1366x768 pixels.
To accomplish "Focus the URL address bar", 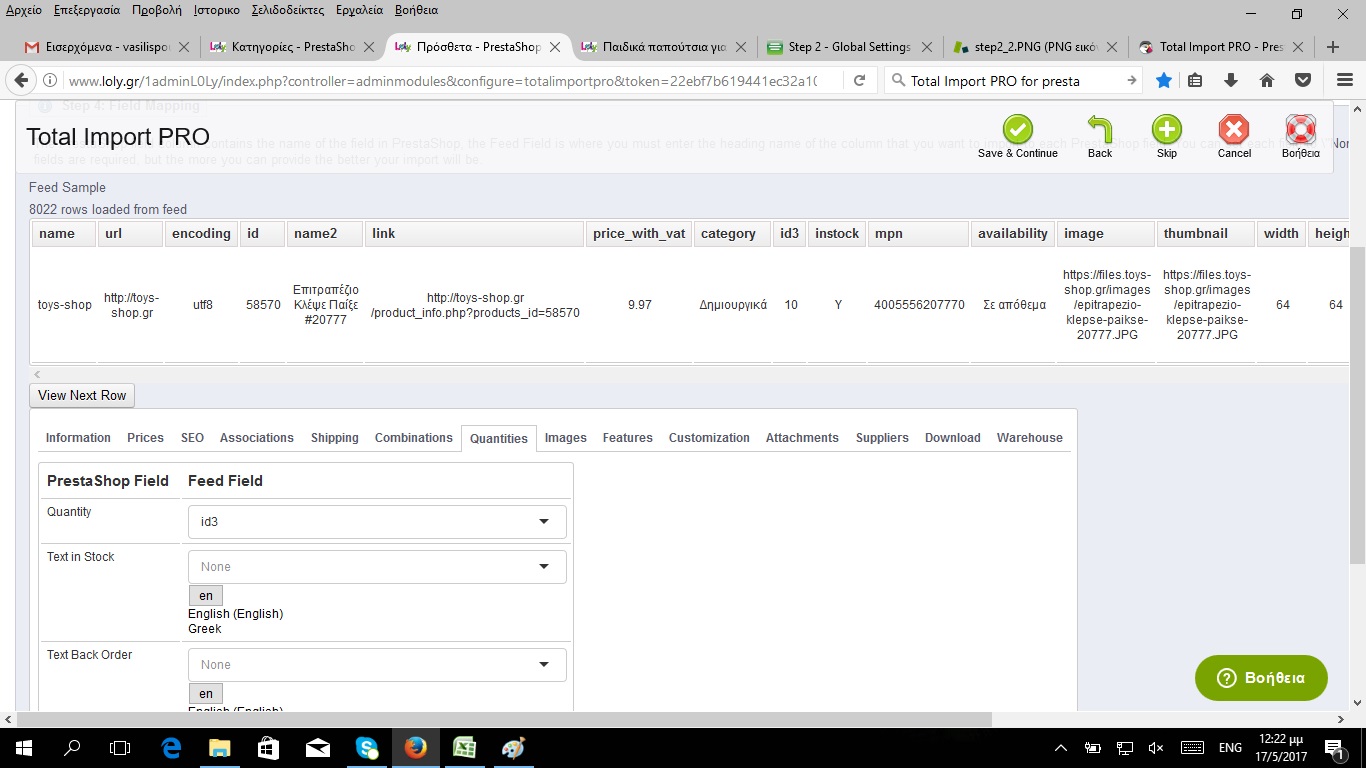I will (x=442, y=81).
